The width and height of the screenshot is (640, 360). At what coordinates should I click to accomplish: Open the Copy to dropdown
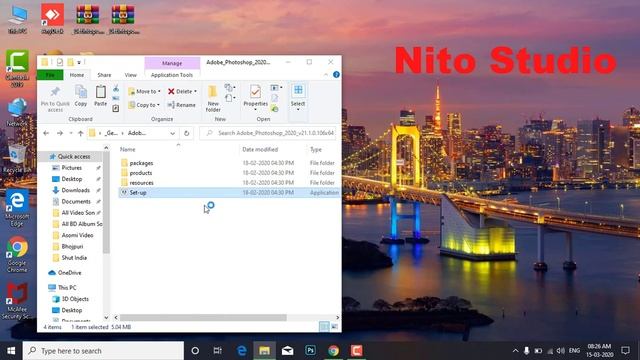pos(144,105)
